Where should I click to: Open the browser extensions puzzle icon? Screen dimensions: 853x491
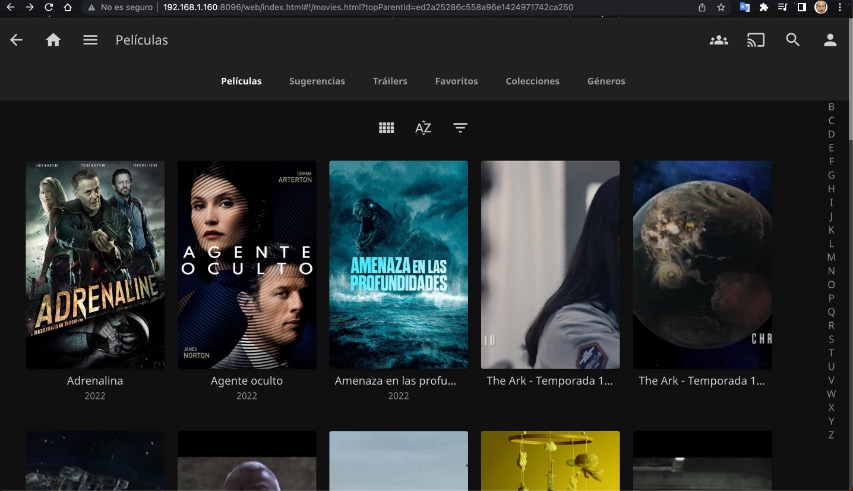(764, 7)
